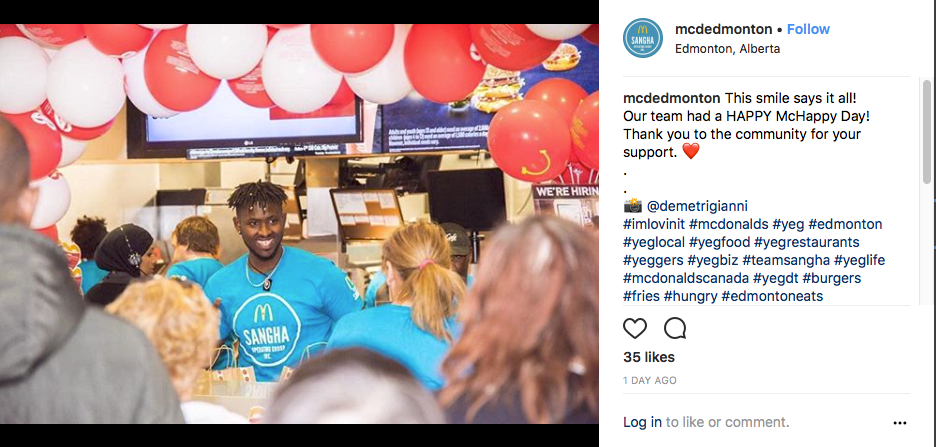
Task: Open the mcdedmonton profile avatar
Action: point(643,38)
